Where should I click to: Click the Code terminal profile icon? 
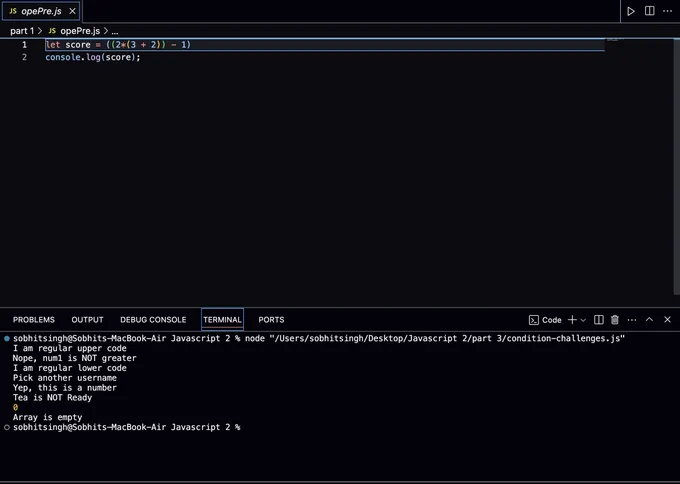pyautogui.click(x=533, y=320)
